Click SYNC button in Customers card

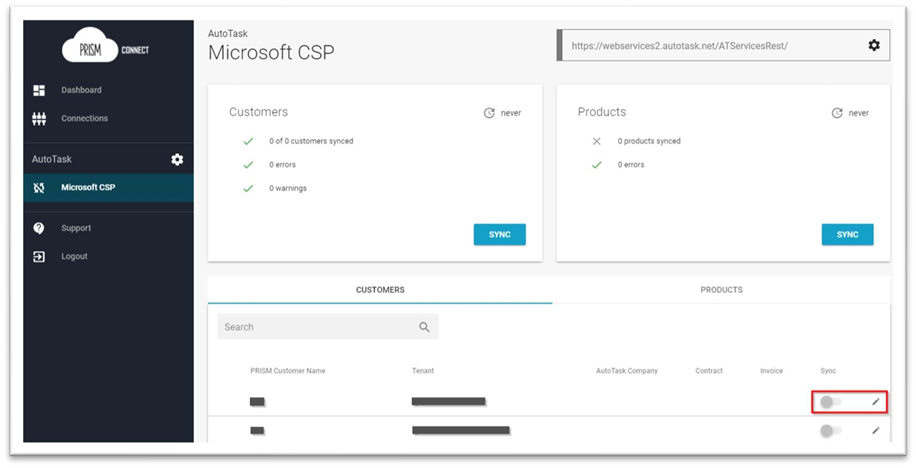click(x=499, y=234)
